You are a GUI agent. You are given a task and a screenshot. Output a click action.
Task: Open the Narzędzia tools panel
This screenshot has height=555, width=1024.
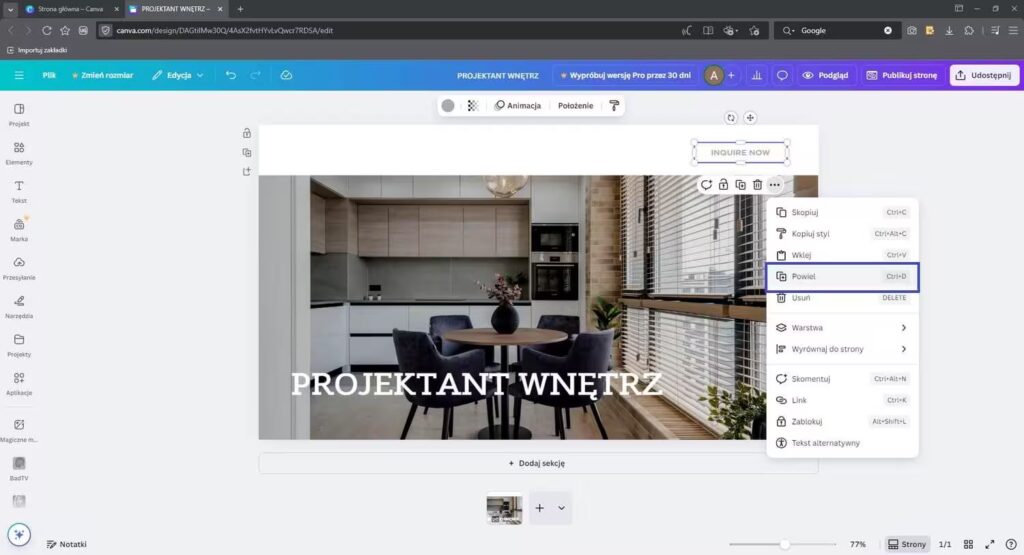19,307
